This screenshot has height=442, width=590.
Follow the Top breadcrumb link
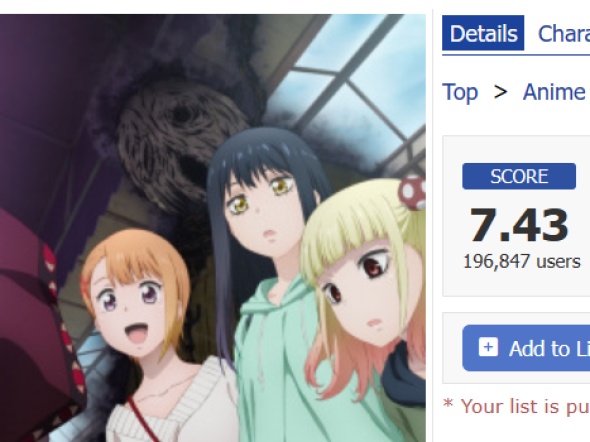(460, 92)
